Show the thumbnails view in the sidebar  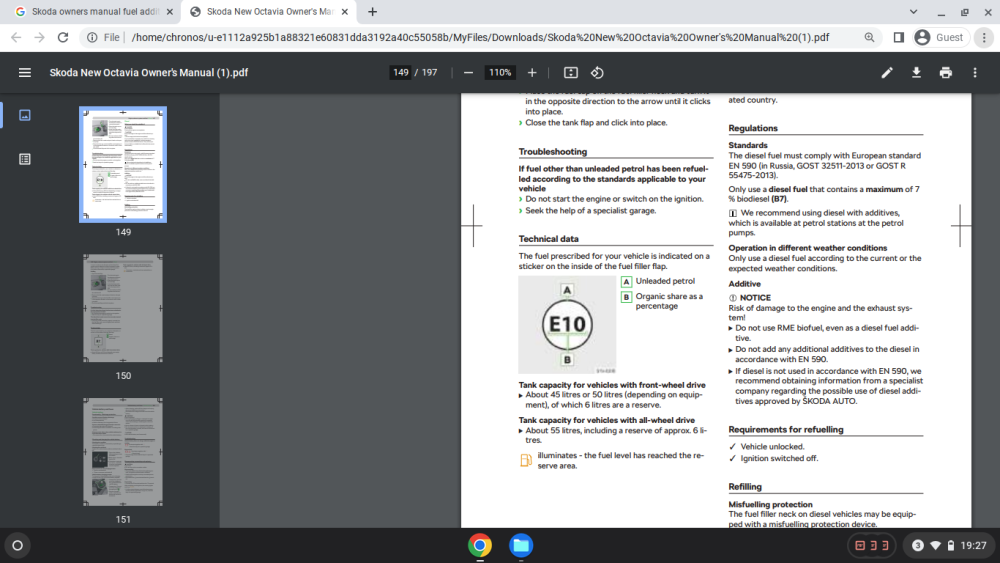coord(25,115)
